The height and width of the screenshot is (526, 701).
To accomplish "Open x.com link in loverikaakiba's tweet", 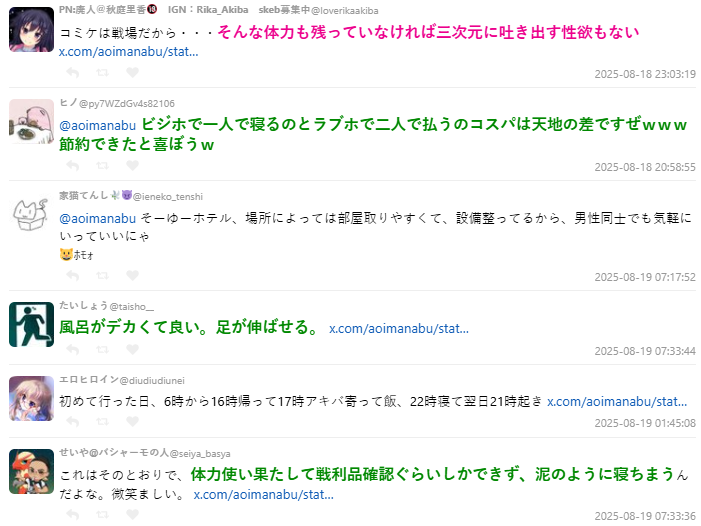I will [x=129, y=52].
